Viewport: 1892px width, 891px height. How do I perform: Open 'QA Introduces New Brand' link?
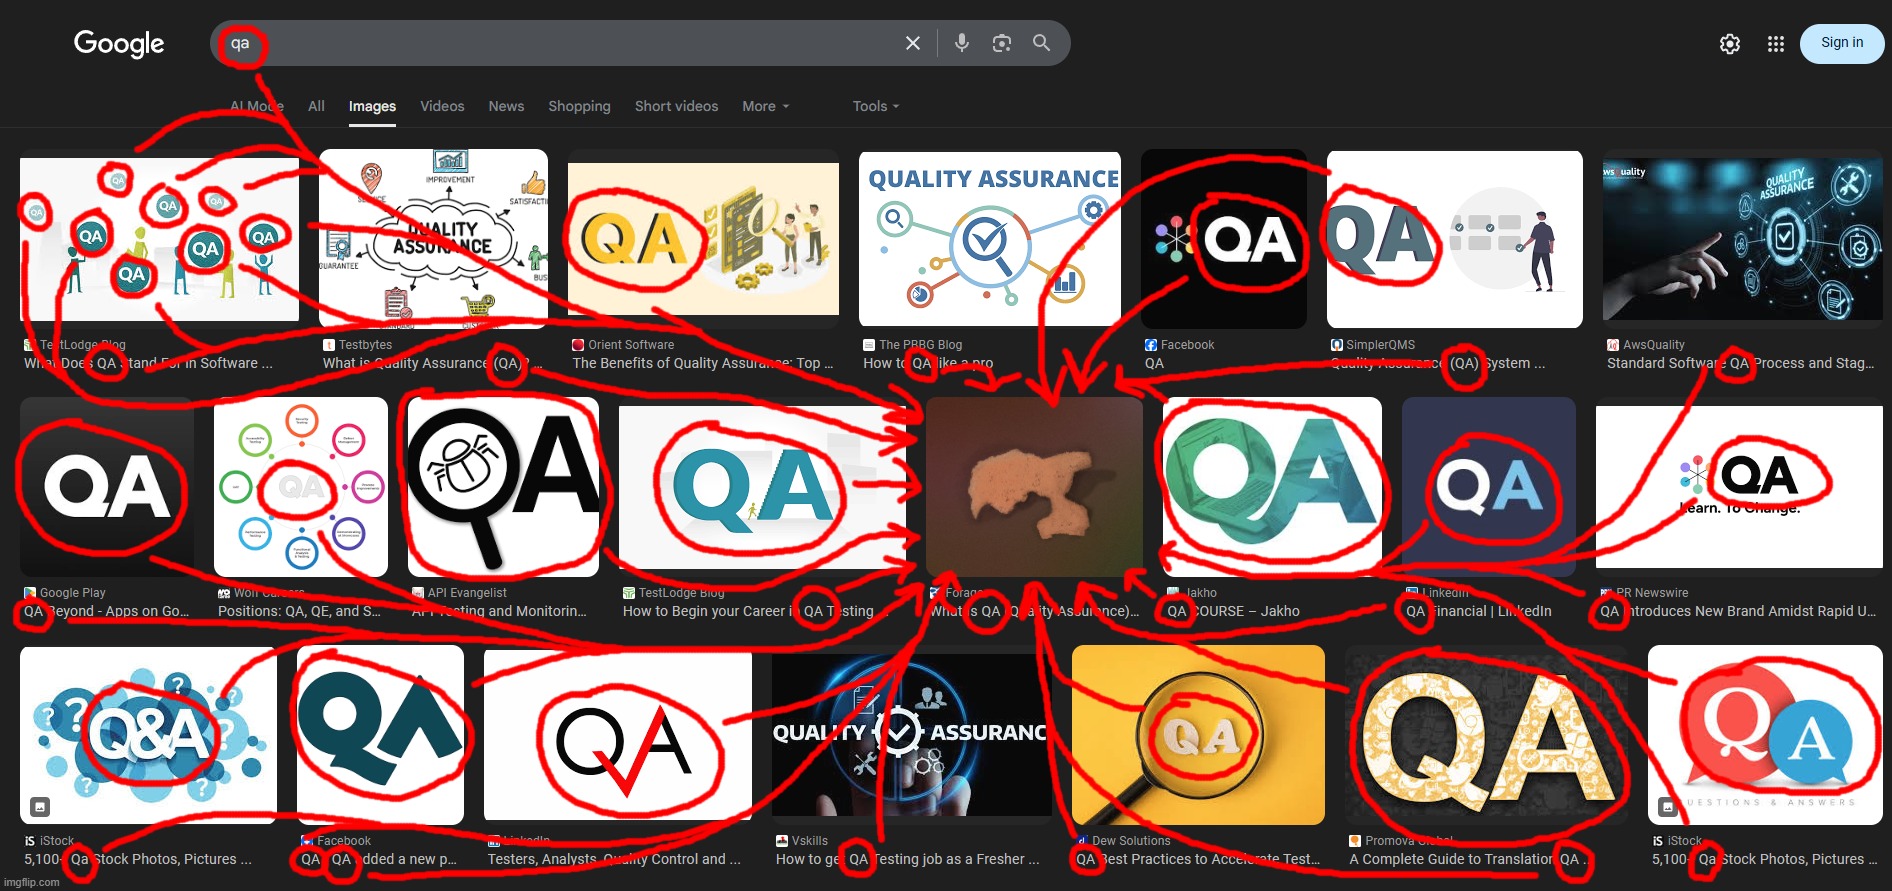(1738, 611)
